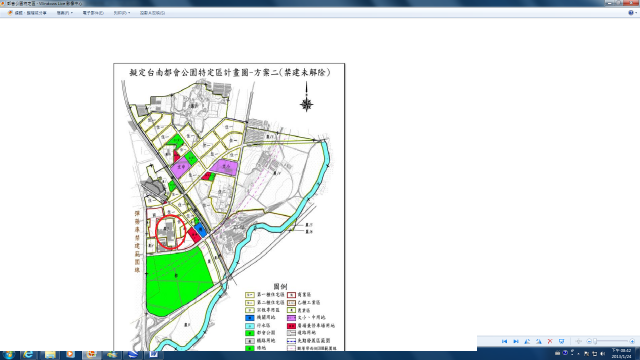The image size is (640, 360).
Task: Click the fit-to-window pan icon
Action: pos(578,341)
